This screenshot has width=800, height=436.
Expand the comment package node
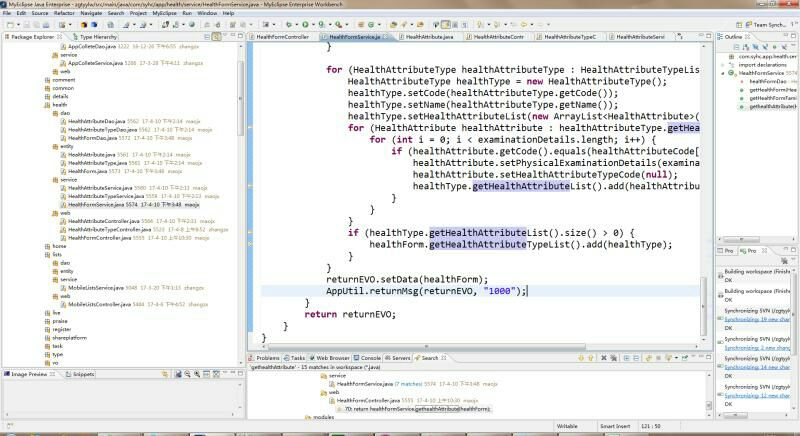[63, 79]
